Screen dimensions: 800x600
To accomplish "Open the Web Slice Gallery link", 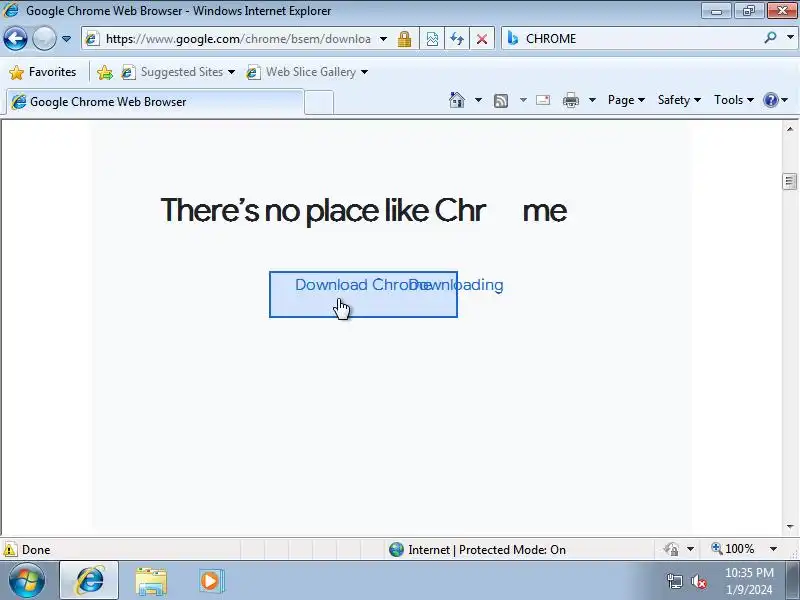I will click(307, 72).
